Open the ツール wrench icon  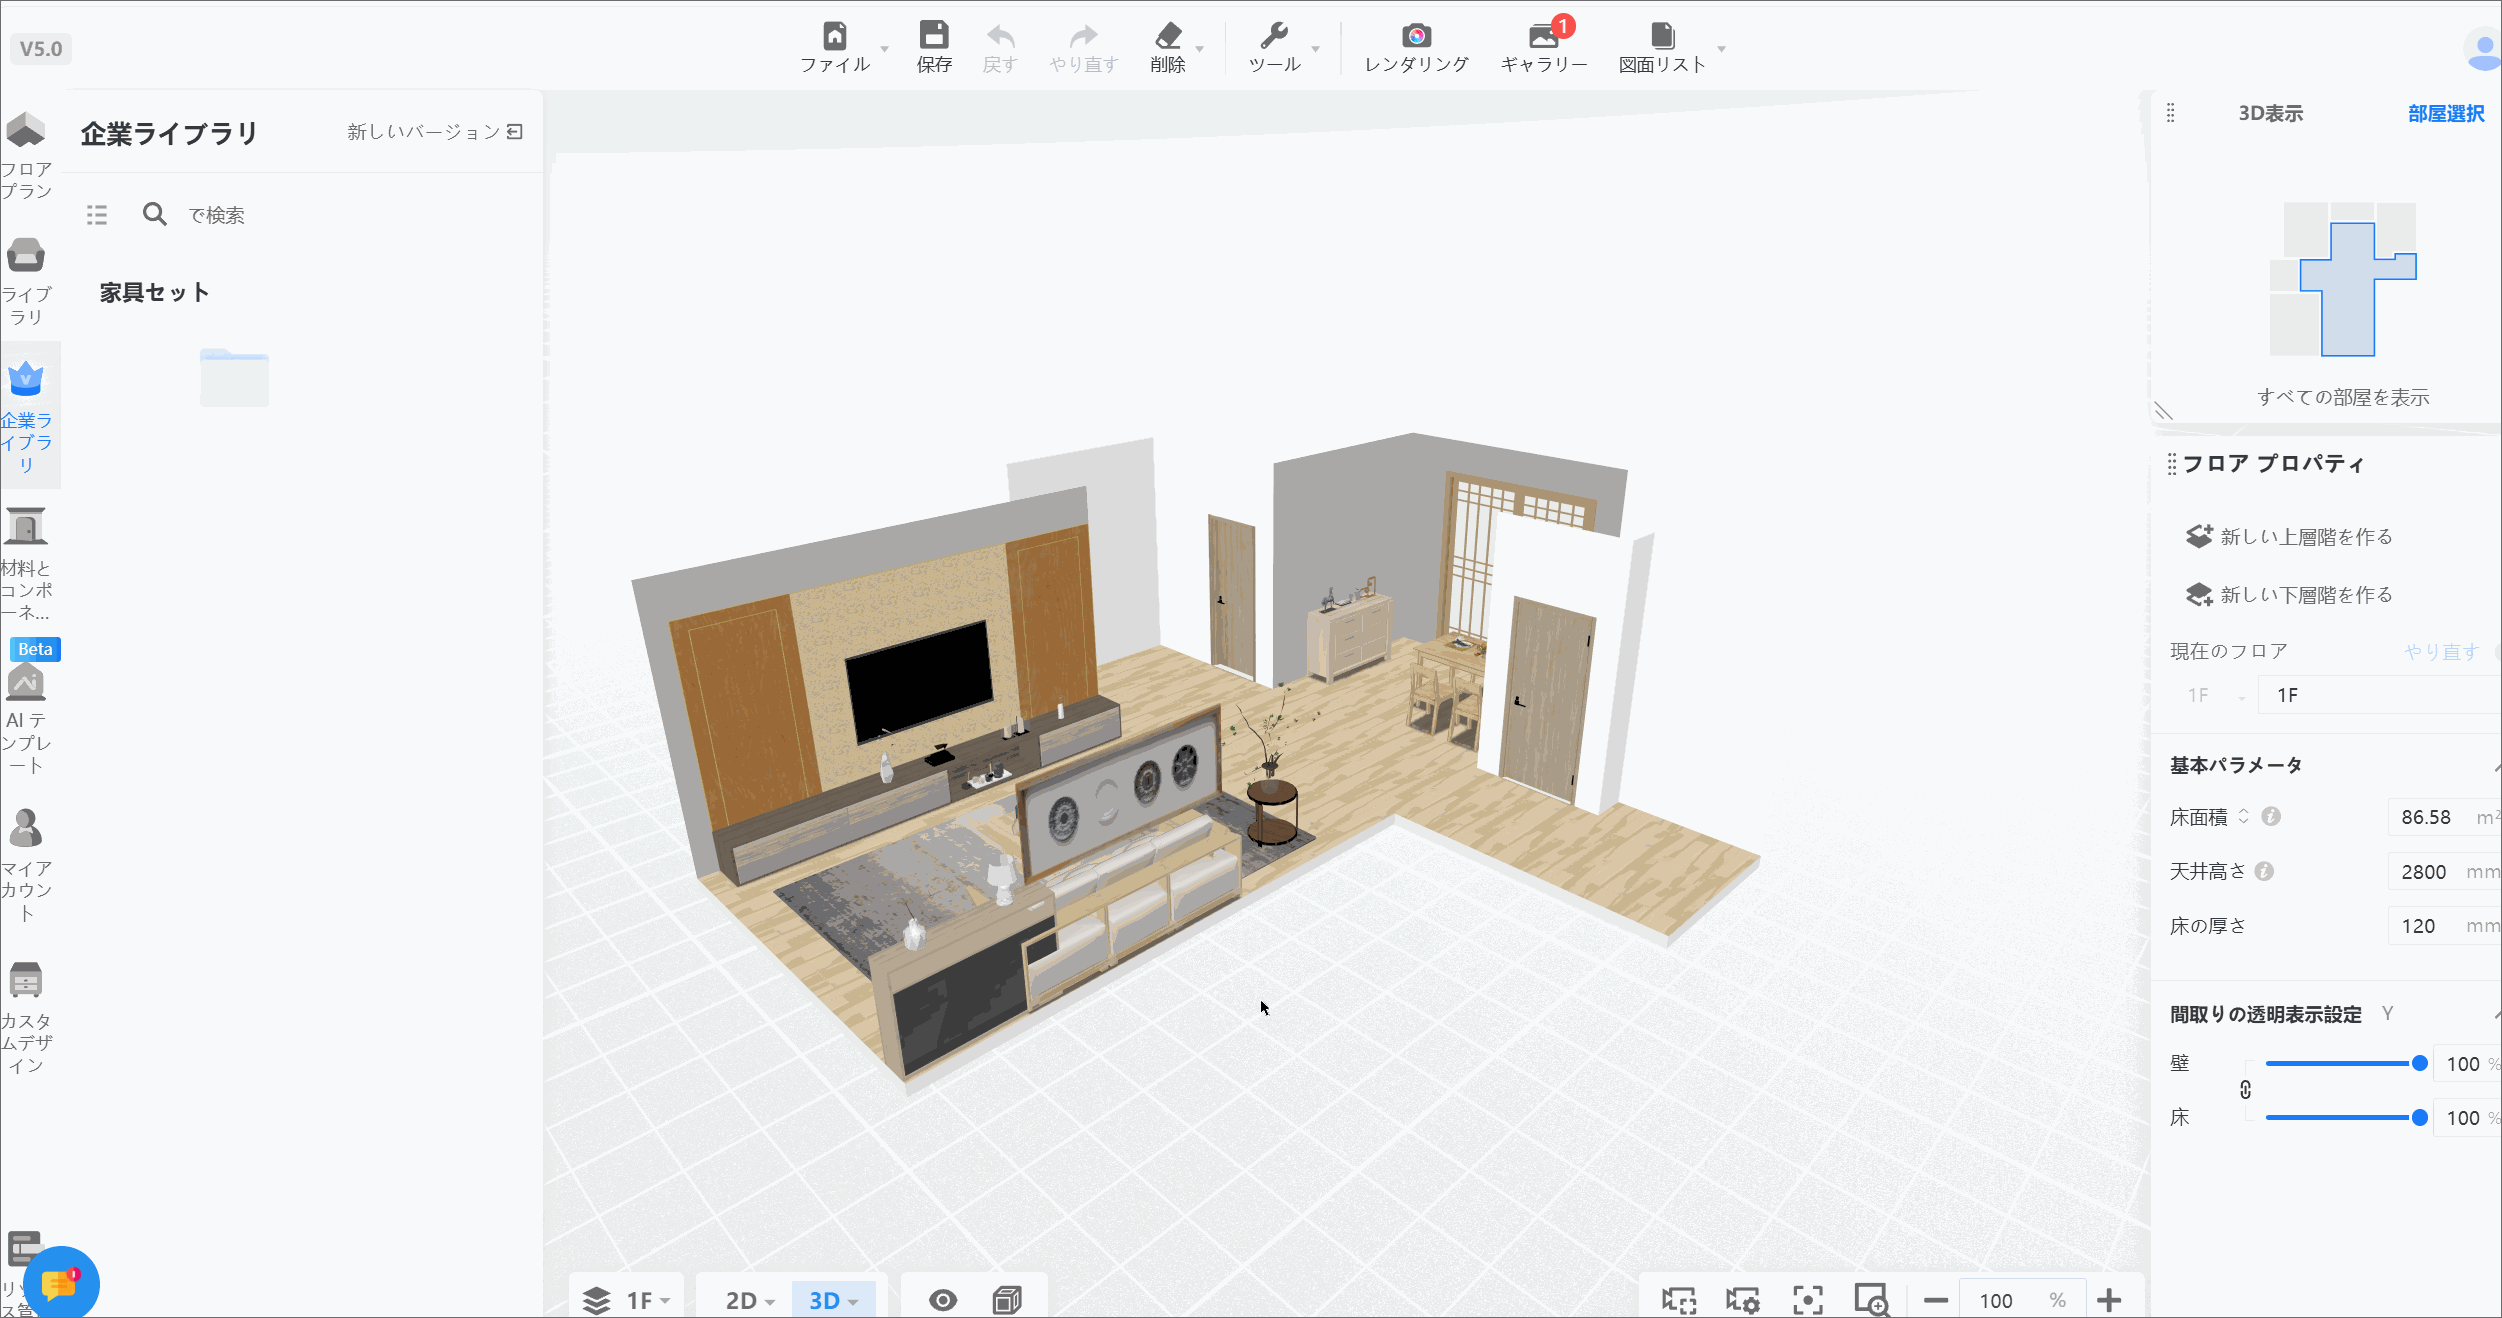click(x=1274, y=36)
